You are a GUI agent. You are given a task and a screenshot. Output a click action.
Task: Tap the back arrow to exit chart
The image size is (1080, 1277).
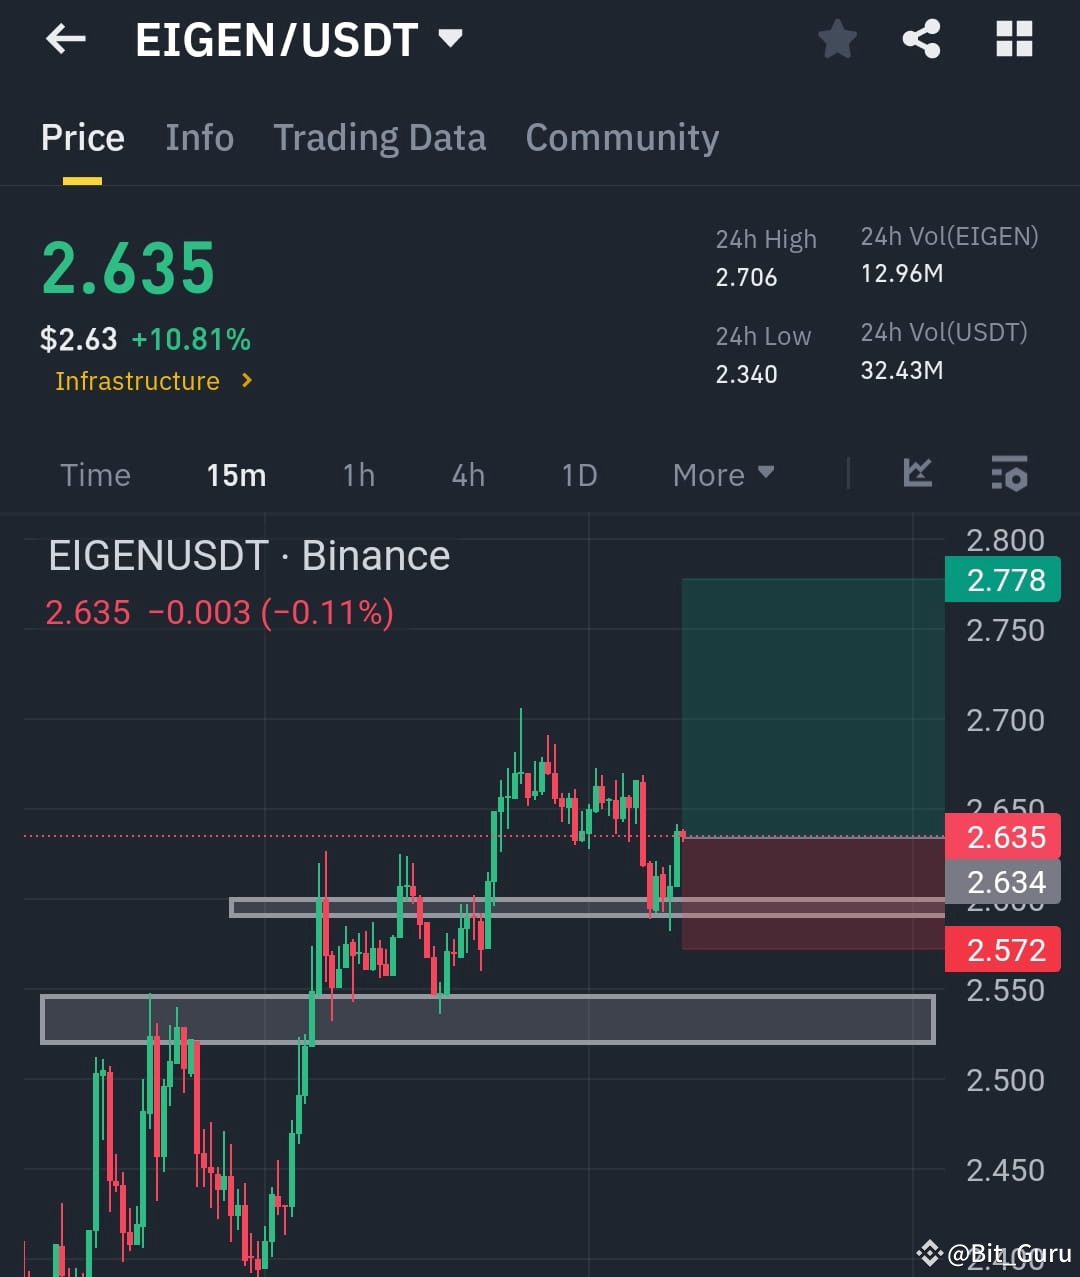click(64, 39)
